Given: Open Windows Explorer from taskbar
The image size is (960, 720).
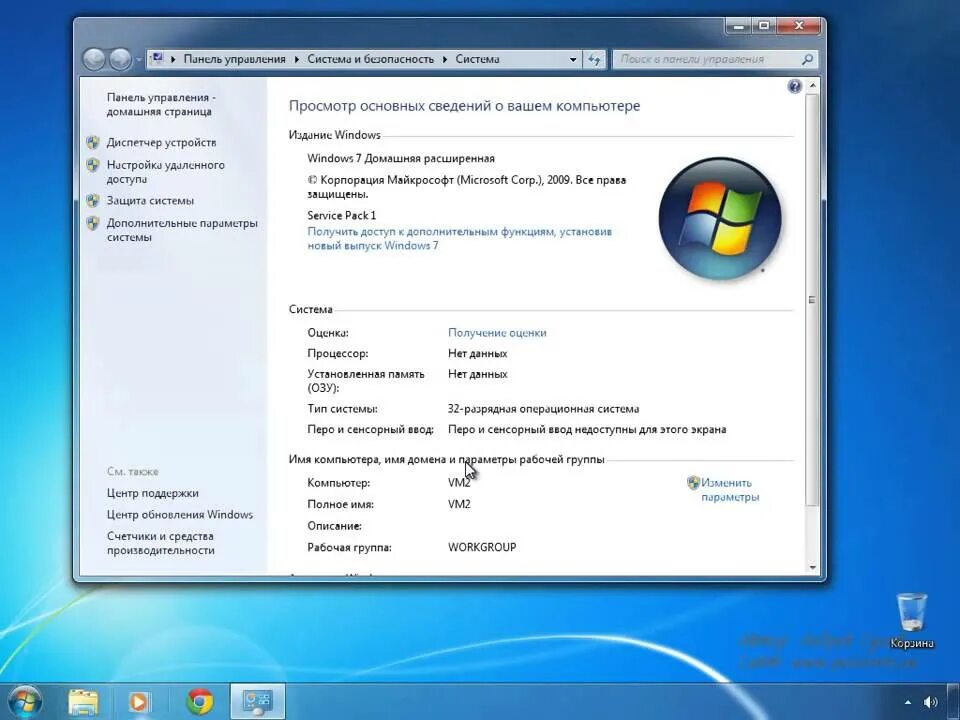Looking at the screenshot, I should (83, 702).
